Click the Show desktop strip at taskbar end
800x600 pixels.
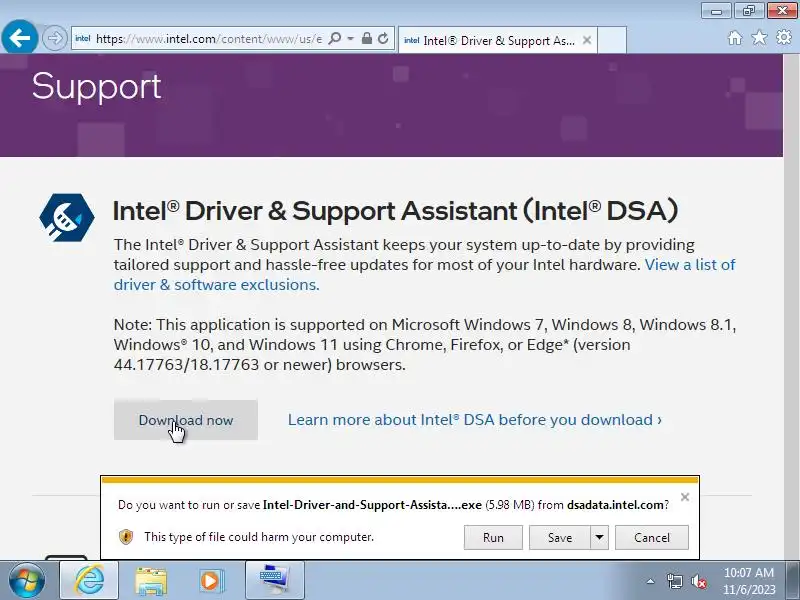[793, 581]
